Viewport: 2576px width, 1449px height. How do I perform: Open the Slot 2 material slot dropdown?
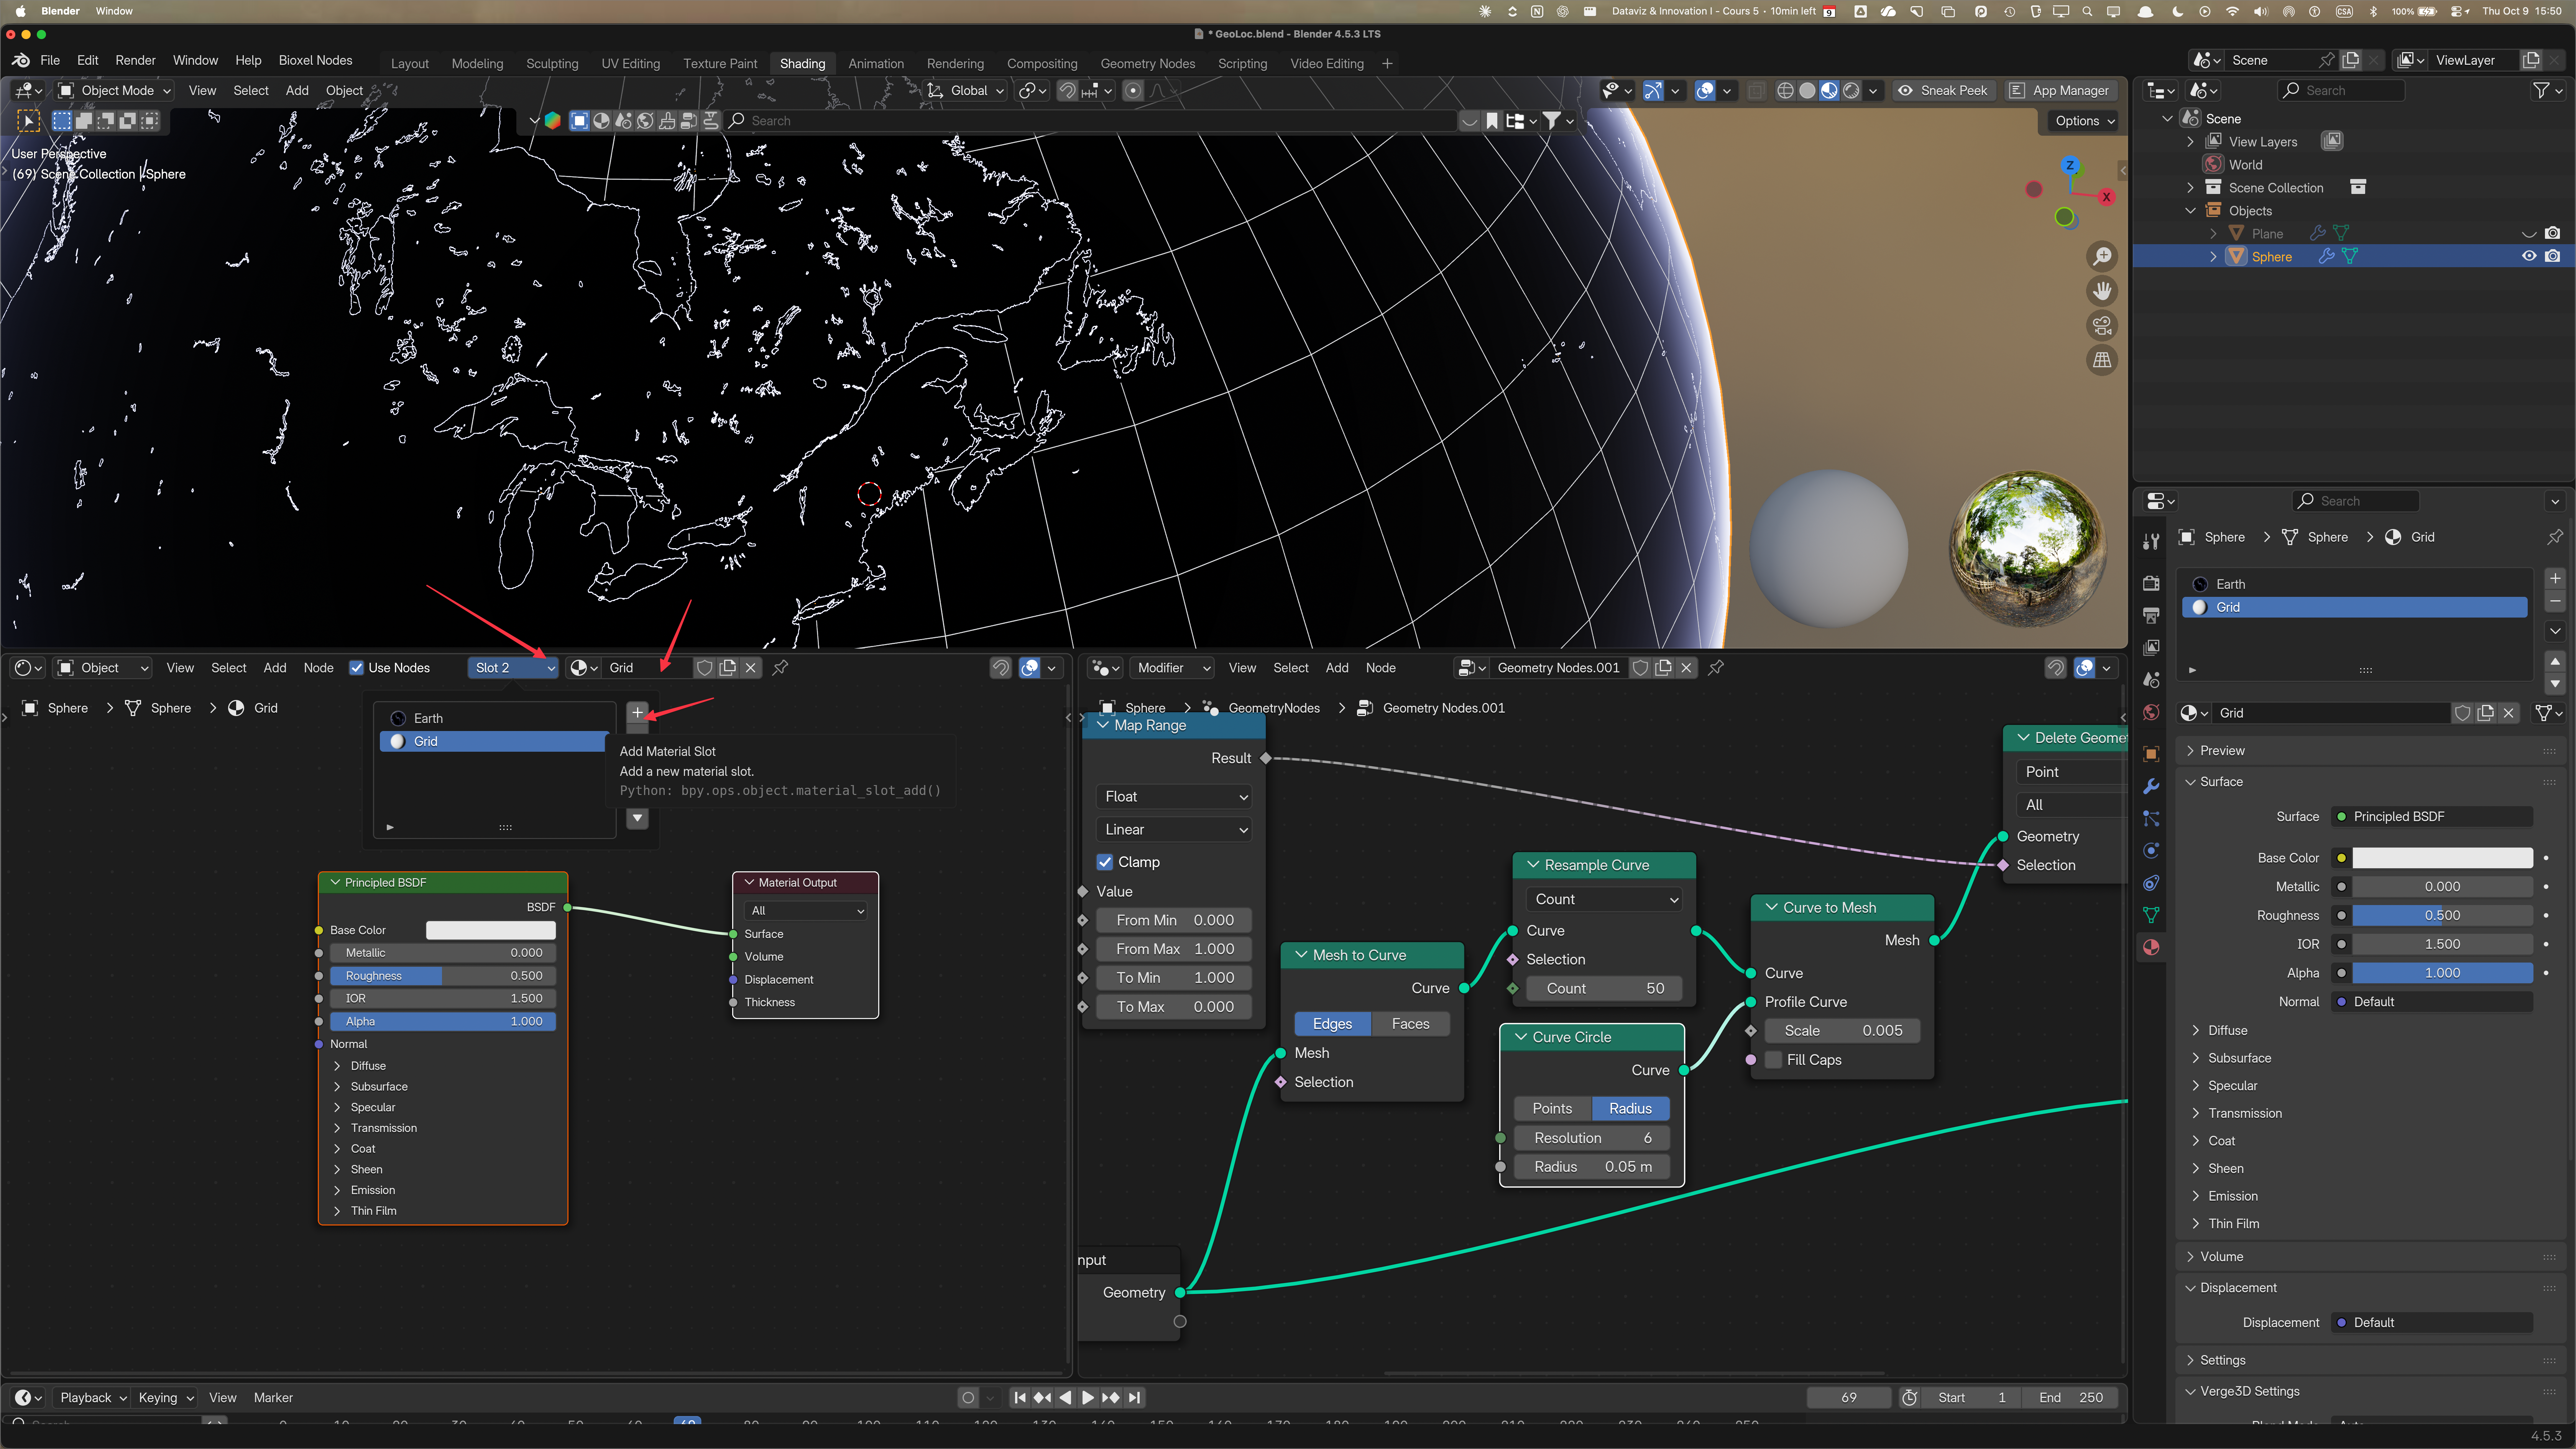point(513,668)
